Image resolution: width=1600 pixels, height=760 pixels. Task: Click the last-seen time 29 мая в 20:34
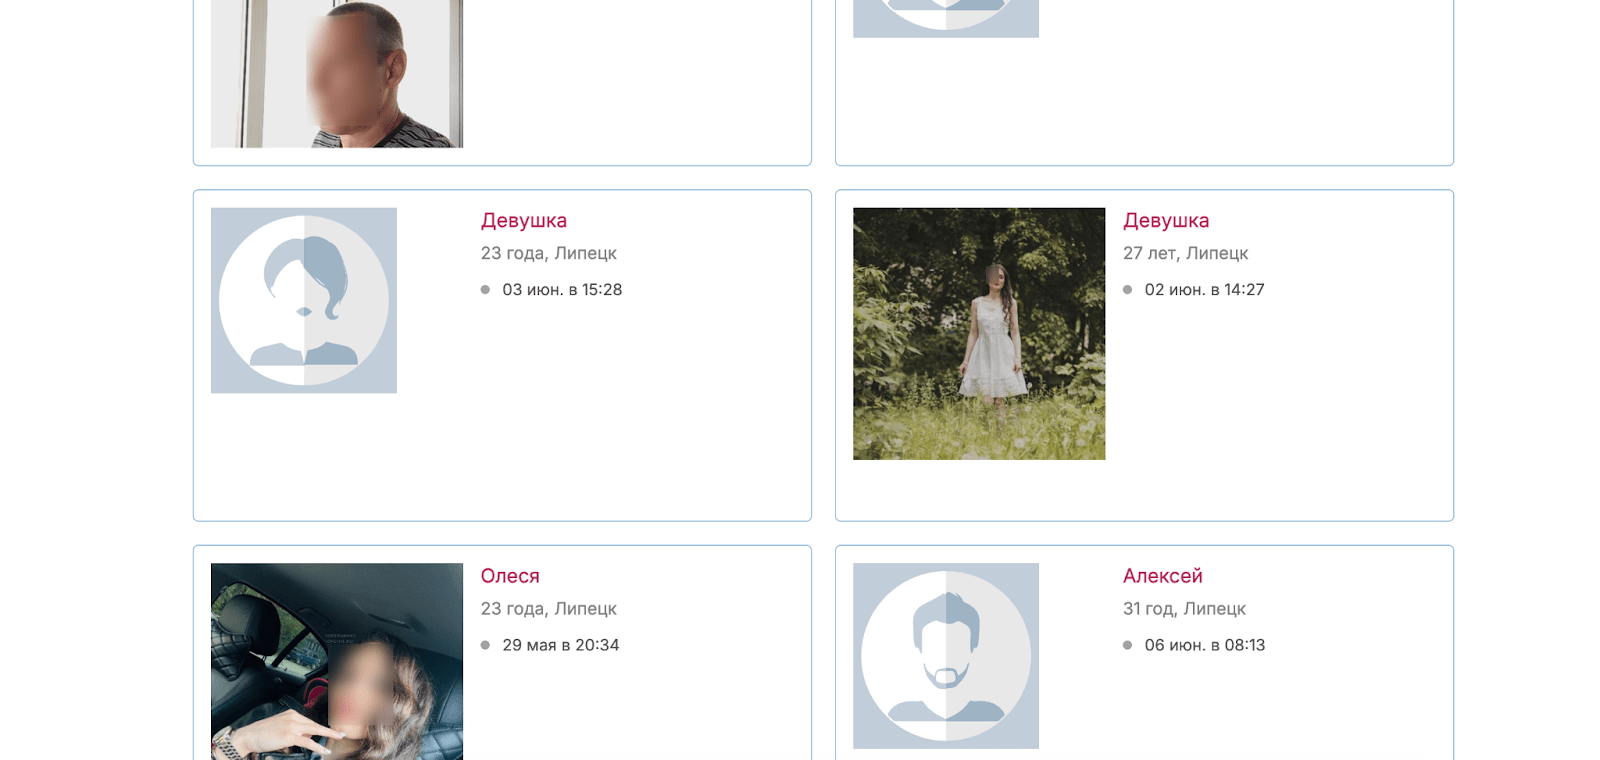561,645
